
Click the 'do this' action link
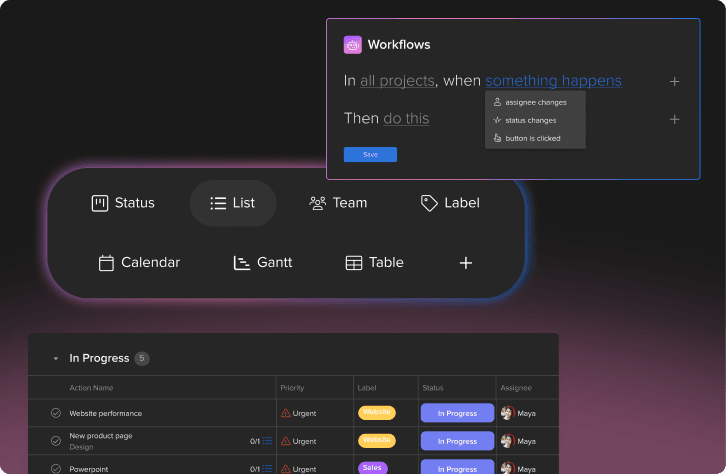pyautogui.click(x=406, y=118)
